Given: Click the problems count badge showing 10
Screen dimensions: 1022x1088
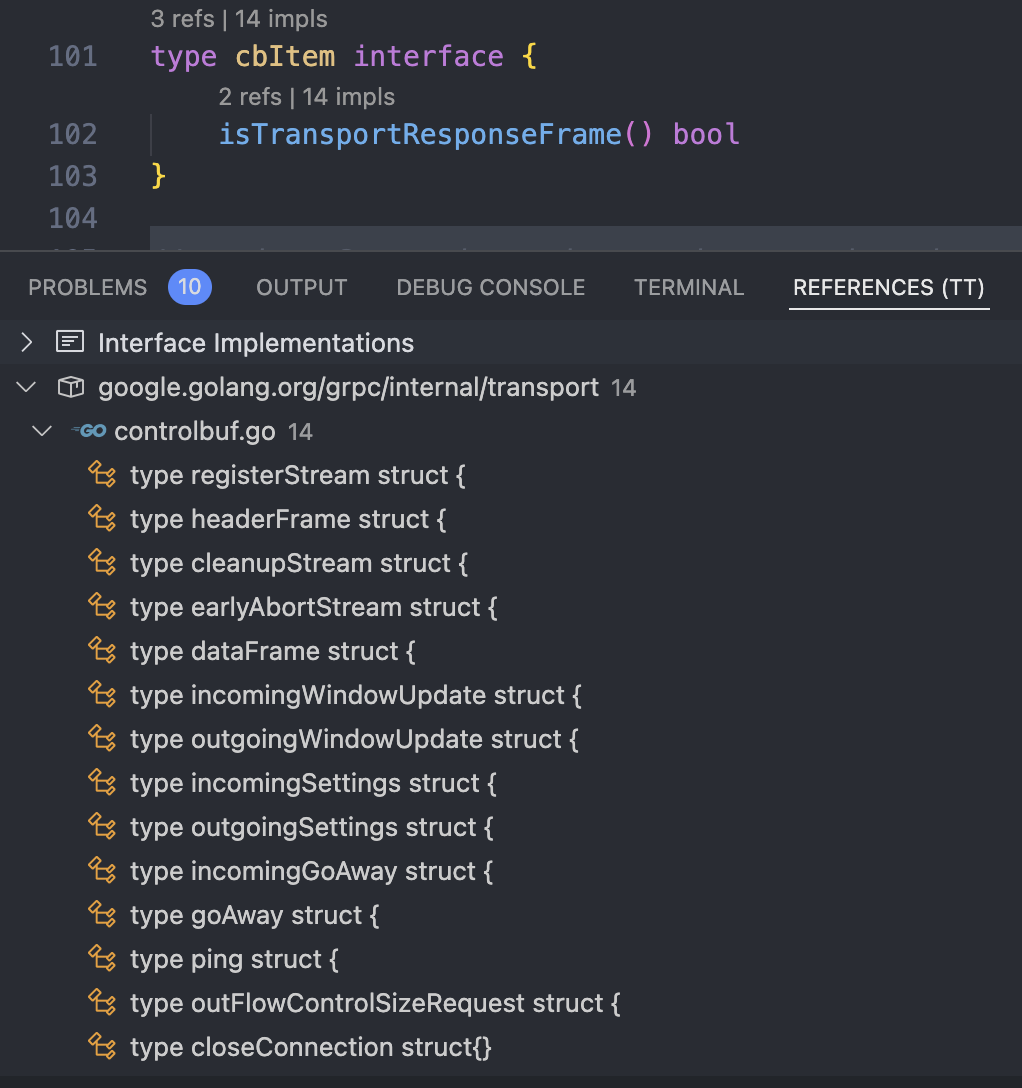Looking at the screenshot, I should [x=189, y=287].
